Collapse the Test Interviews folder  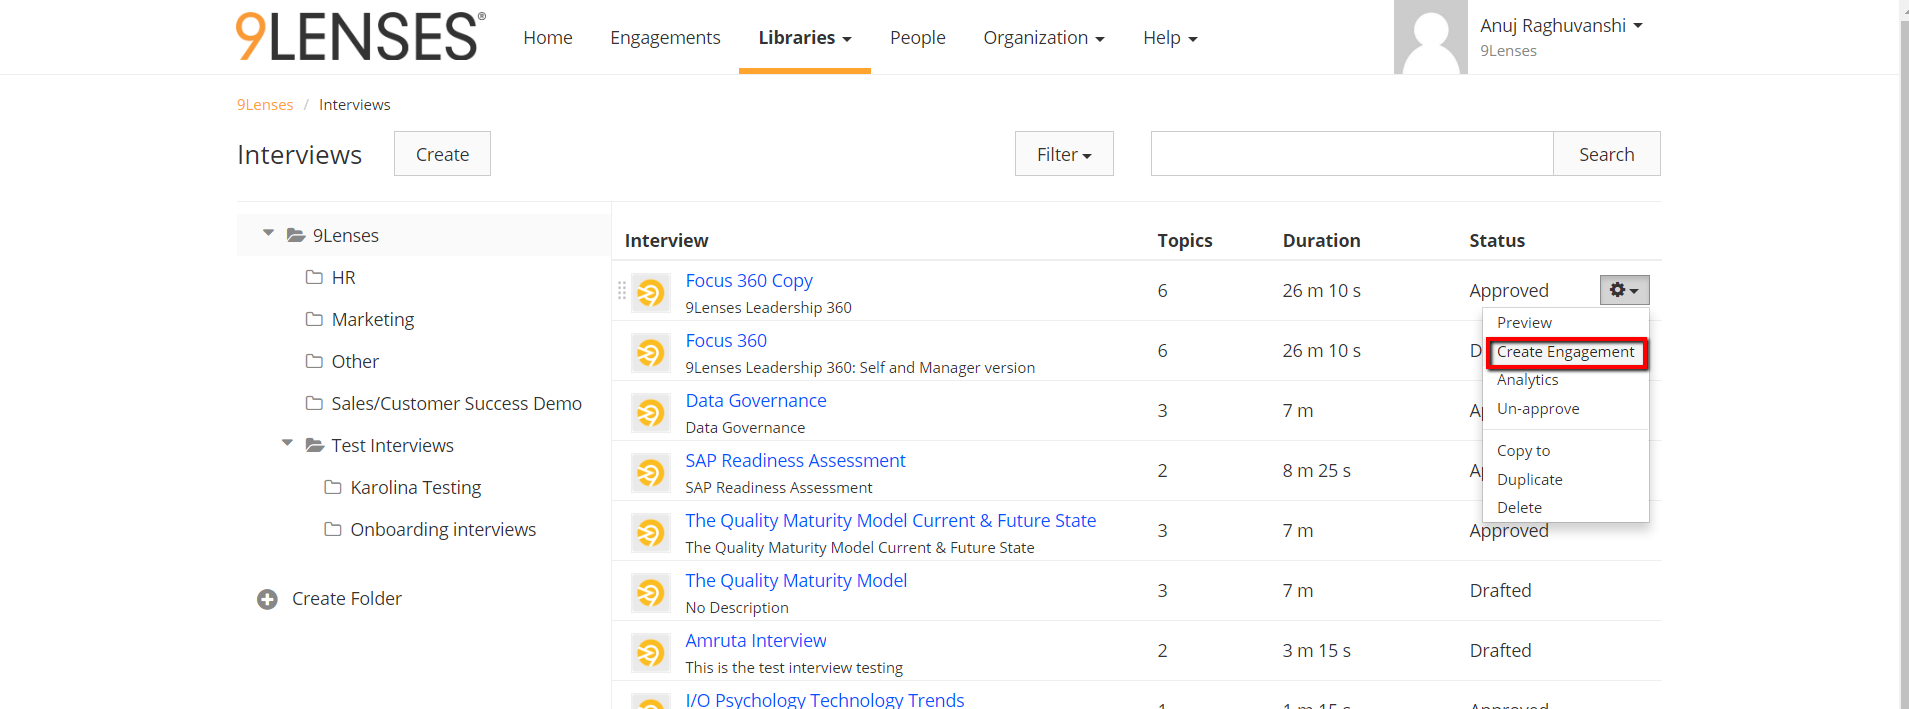(287, 442)
